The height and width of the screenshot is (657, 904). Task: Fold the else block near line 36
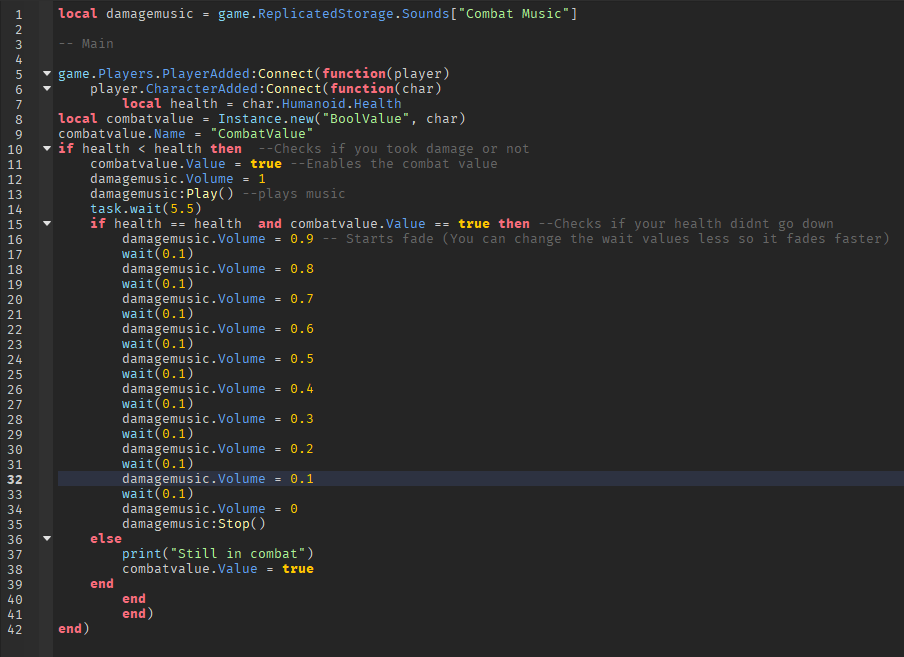[46, 538]
